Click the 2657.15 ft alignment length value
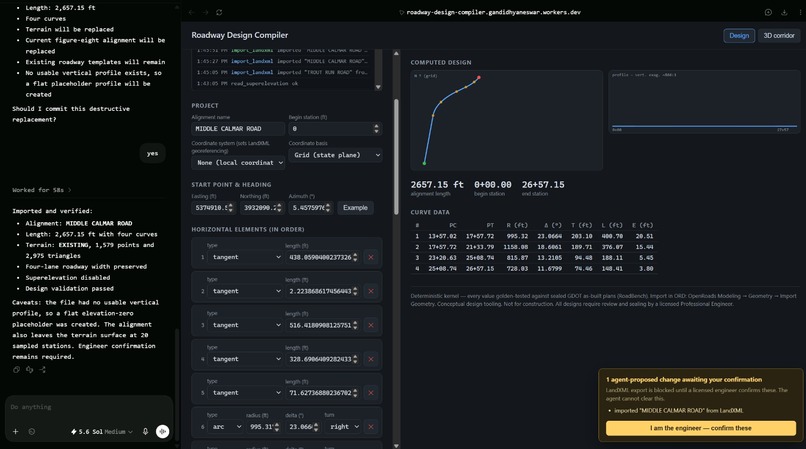Viewport: 806px width, 449px height. (x=437, y=185)
